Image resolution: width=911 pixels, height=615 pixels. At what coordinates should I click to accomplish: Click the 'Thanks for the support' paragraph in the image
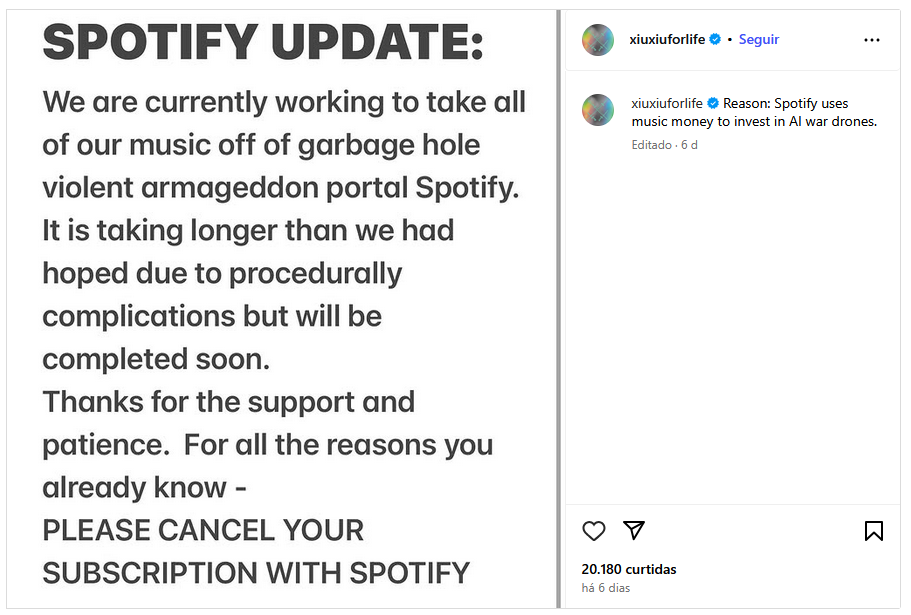click(x=268, y=444)
